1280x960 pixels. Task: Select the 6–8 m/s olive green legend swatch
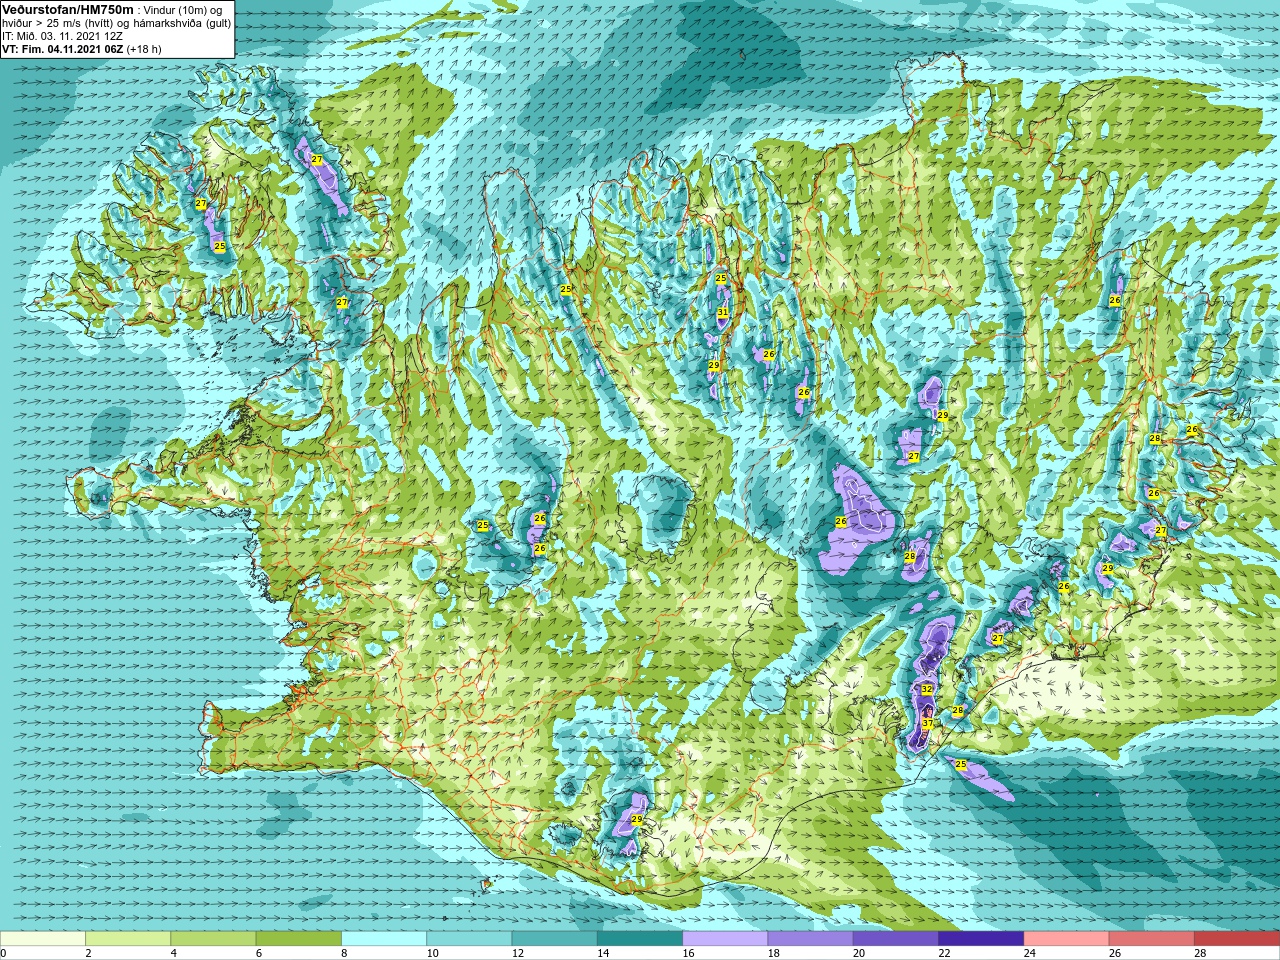299,938
